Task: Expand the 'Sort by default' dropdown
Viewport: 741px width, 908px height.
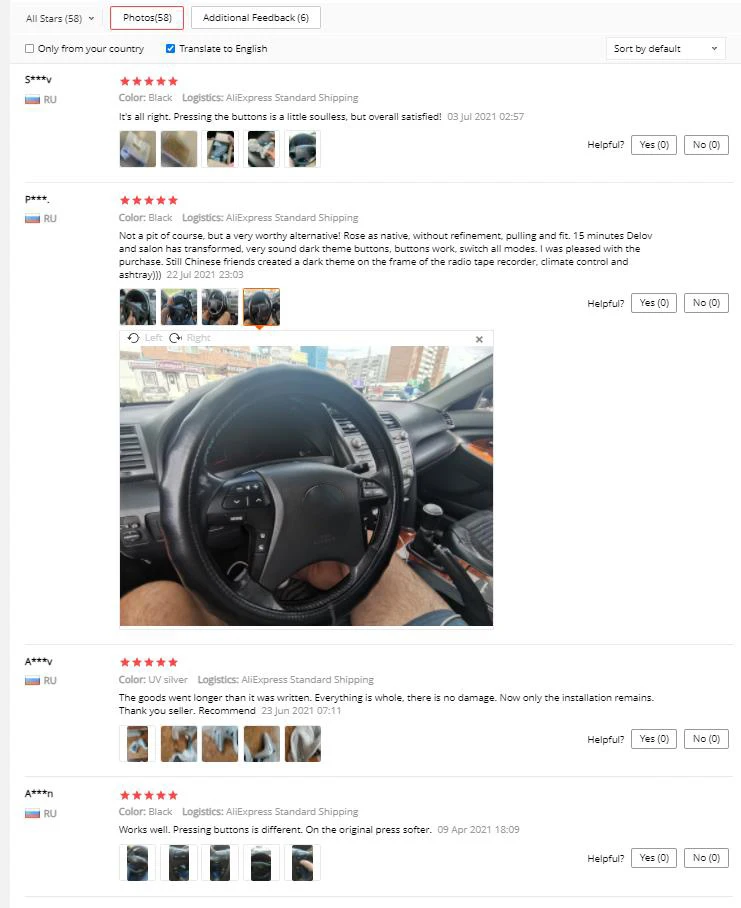Action: [x=666, y=49]
